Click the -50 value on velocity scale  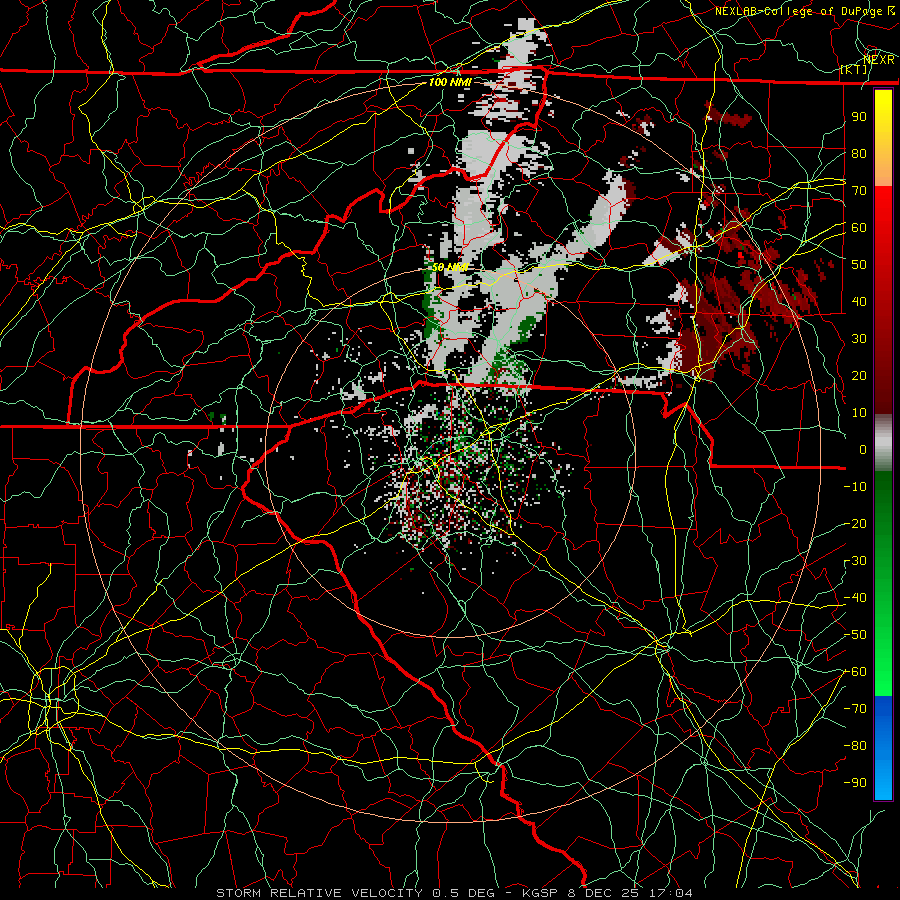coord(855,635)
